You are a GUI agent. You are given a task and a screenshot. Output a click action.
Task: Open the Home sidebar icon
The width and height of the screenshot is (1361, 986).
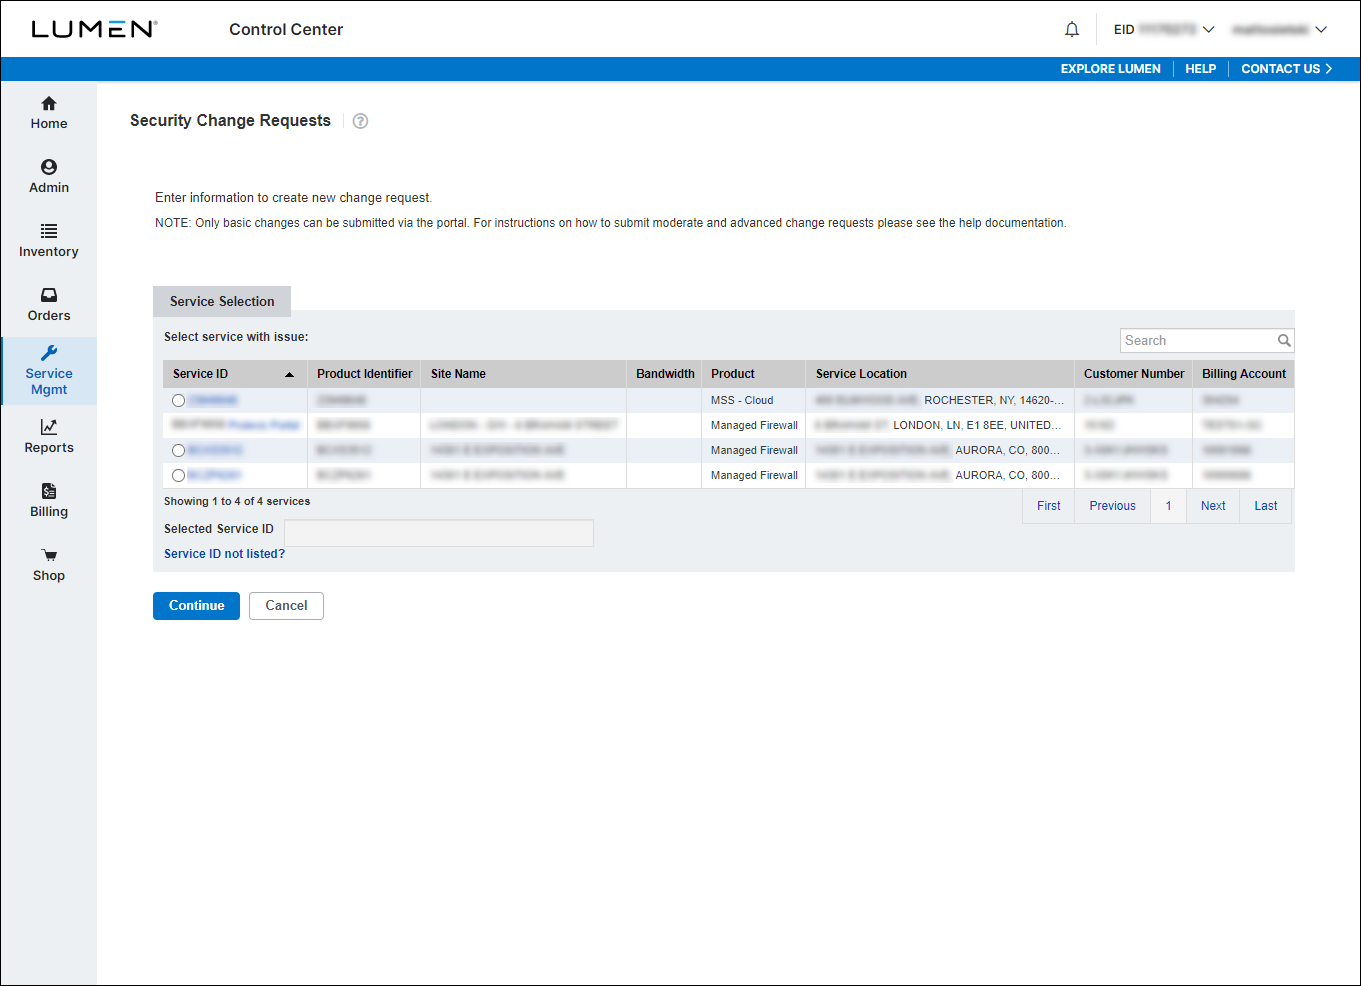pos(49,103)
